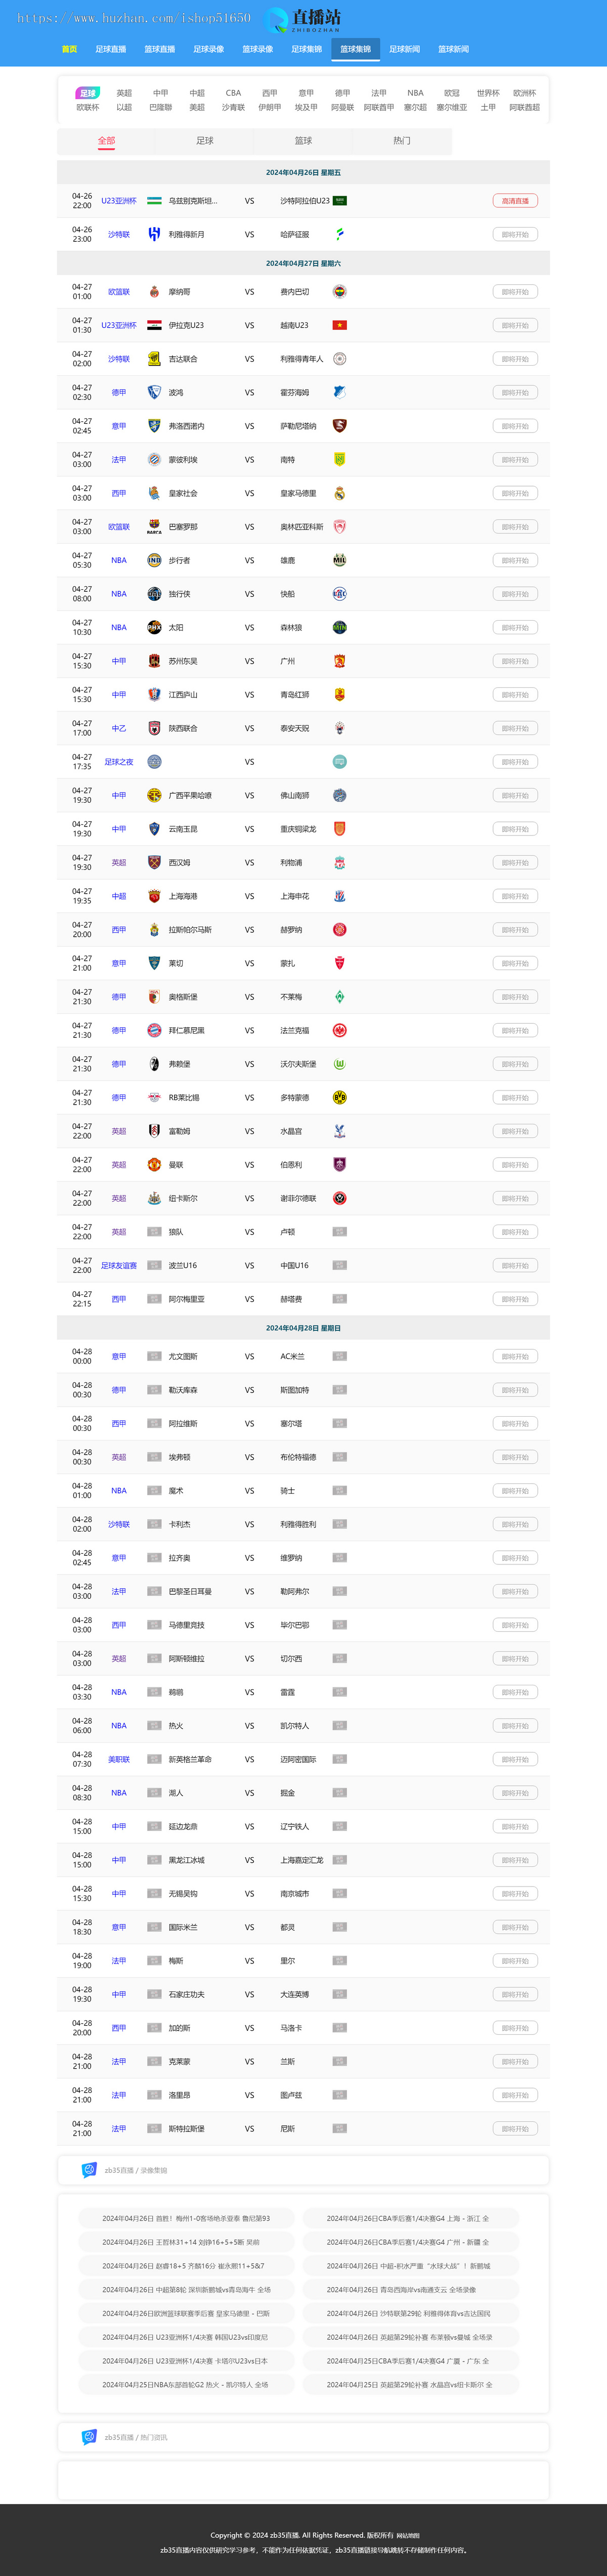Click the 直播站 site logo
The image size is (607, 2576).
[303, 19]
